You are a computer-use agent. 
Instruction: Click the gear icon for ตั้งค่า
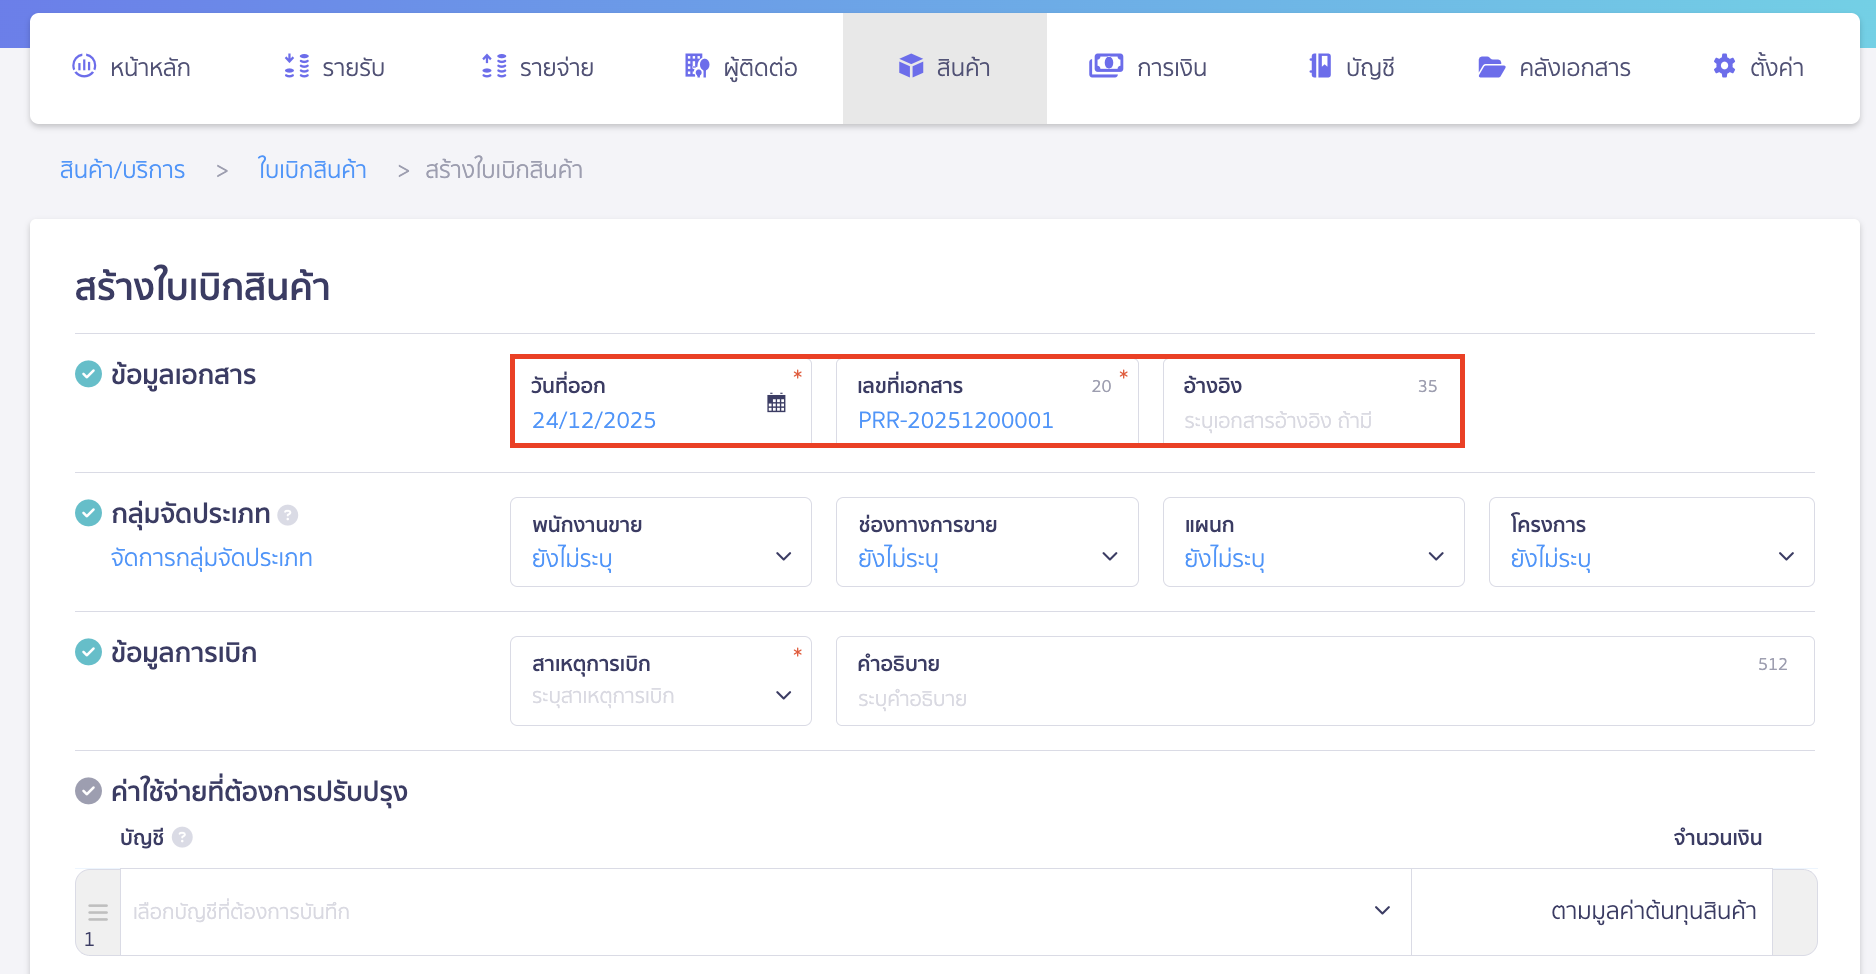coord(1724,67)
